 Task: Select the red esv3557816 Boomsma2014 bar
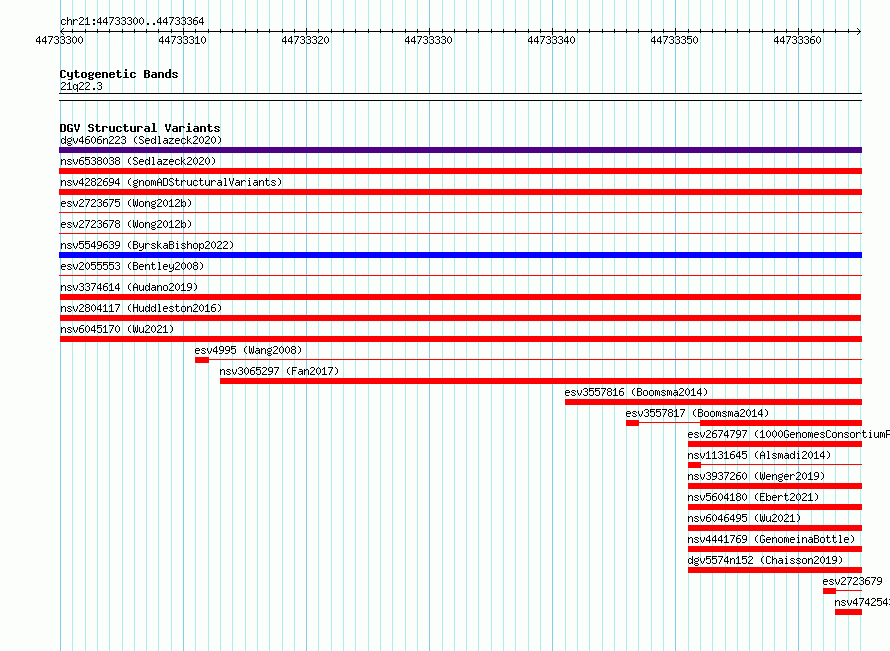point(713,402)
